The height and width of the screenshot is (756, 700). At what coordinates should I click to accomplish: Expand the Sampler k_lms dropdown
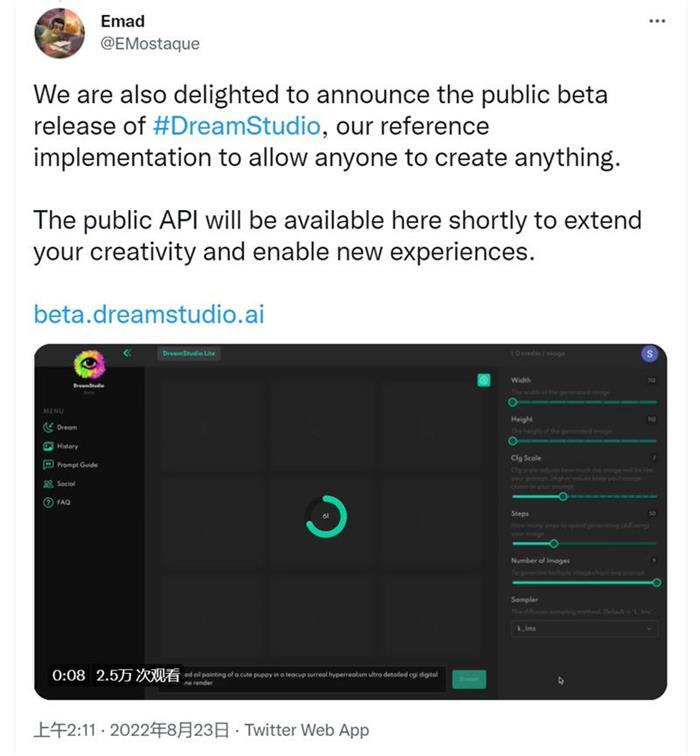click(584, 628)
